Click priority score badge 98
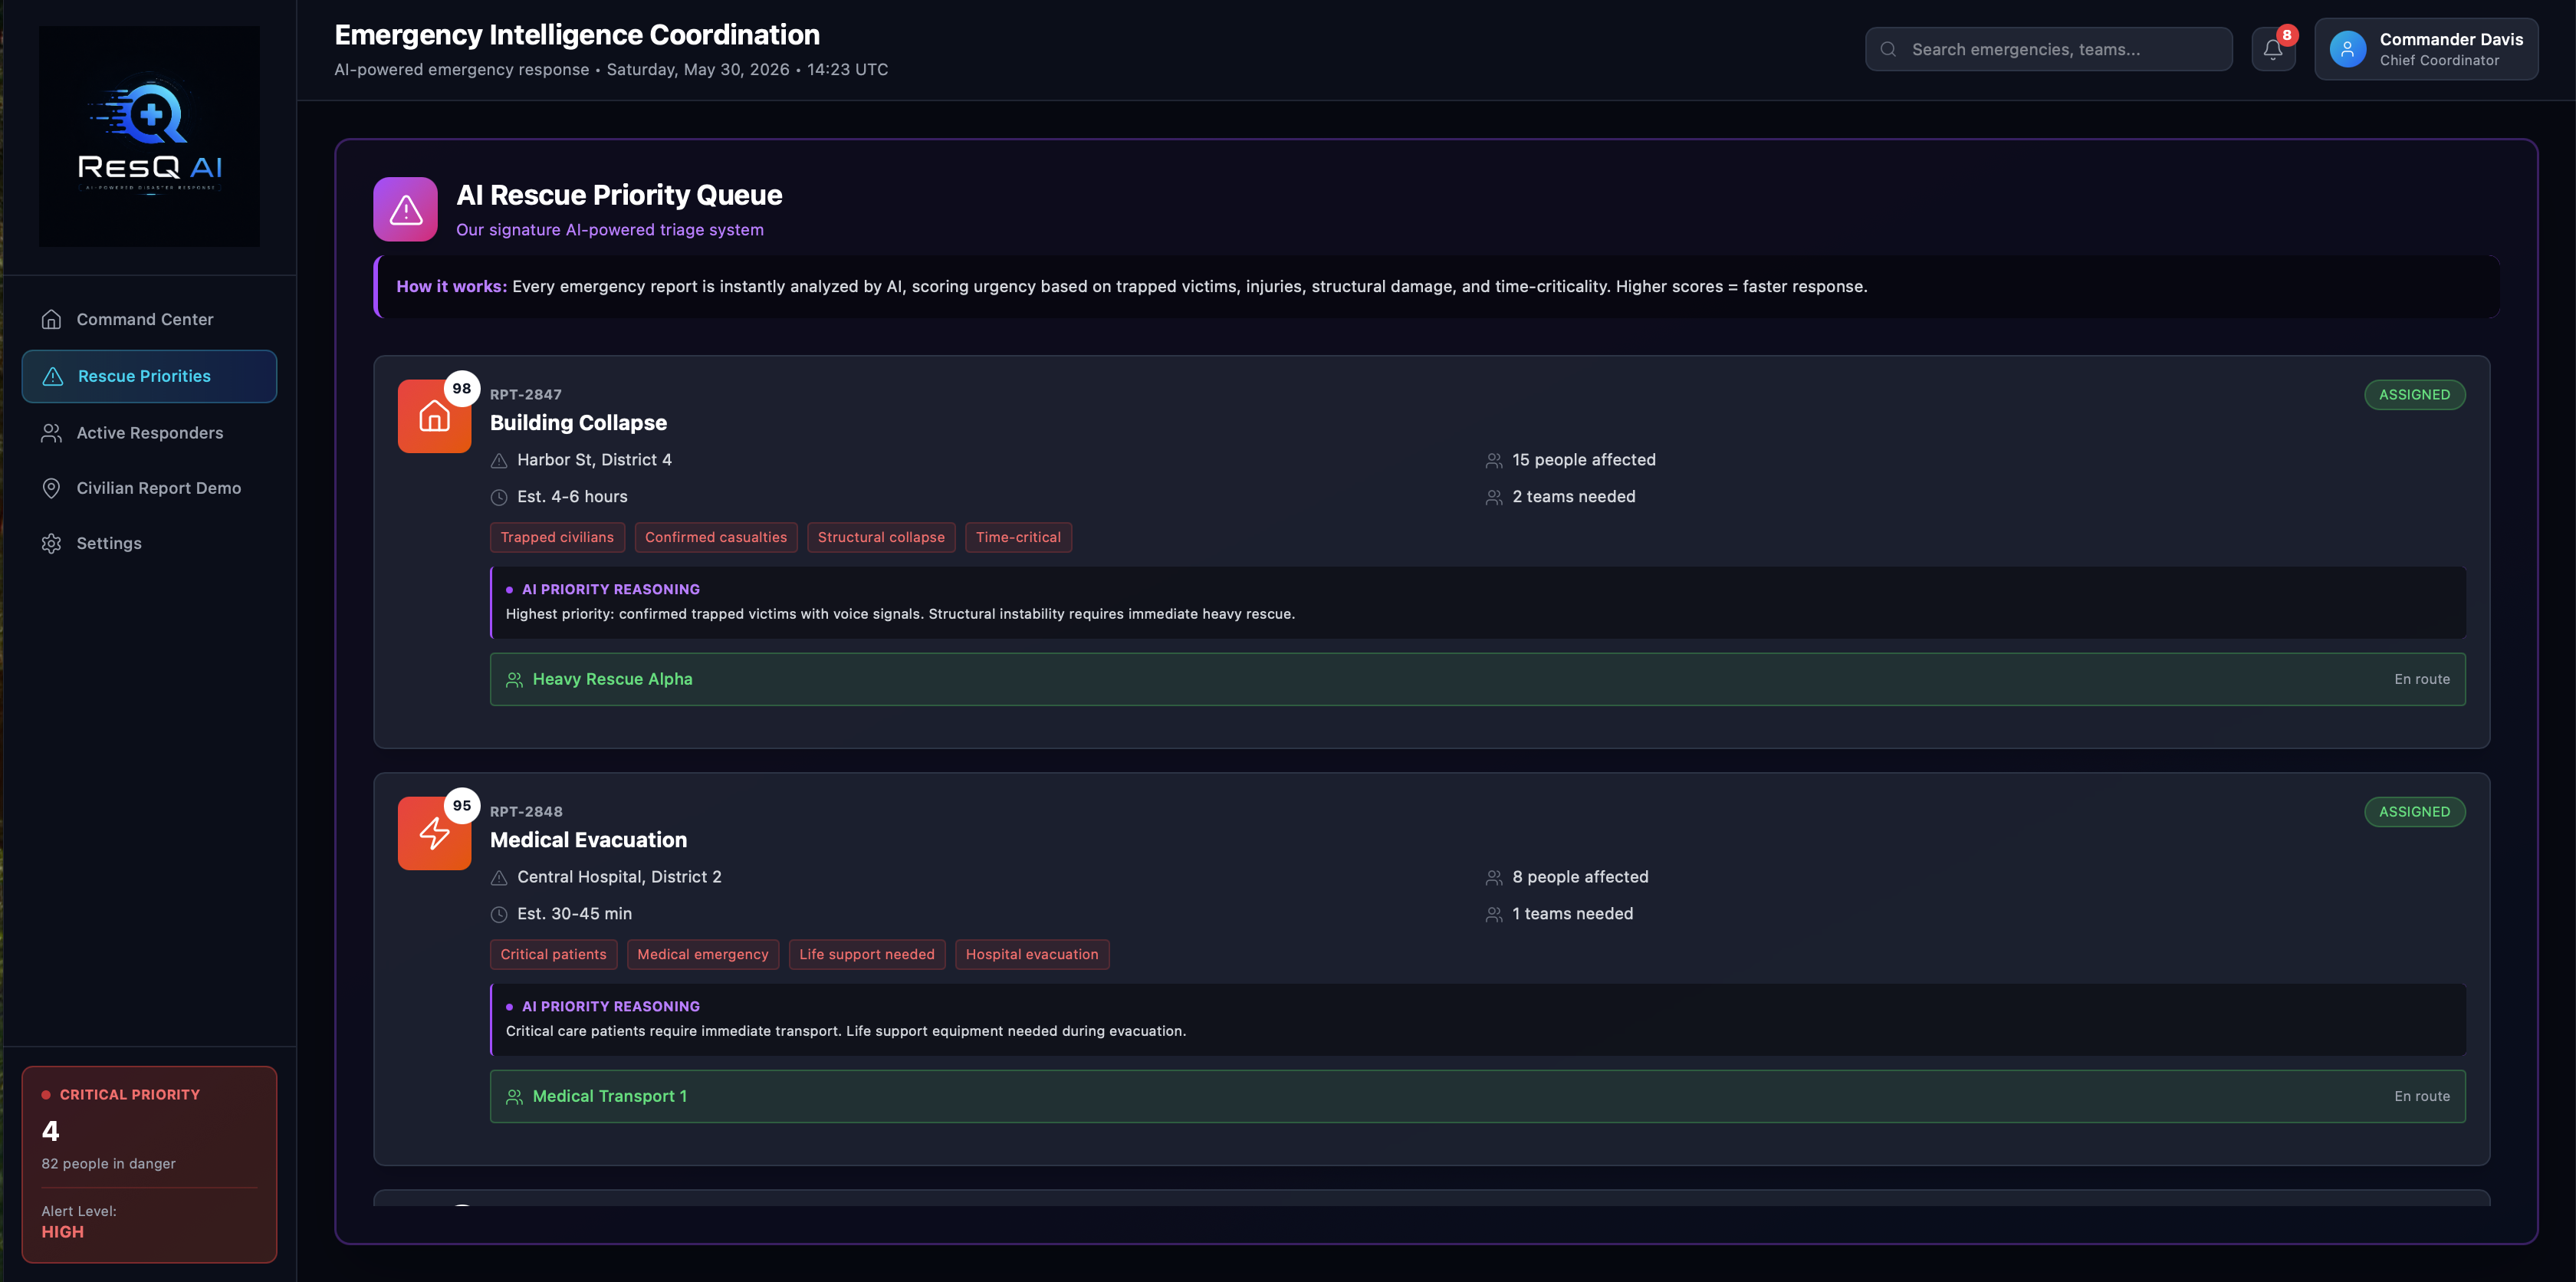Screen dimensions: 2576x1282 coord(461,388)
